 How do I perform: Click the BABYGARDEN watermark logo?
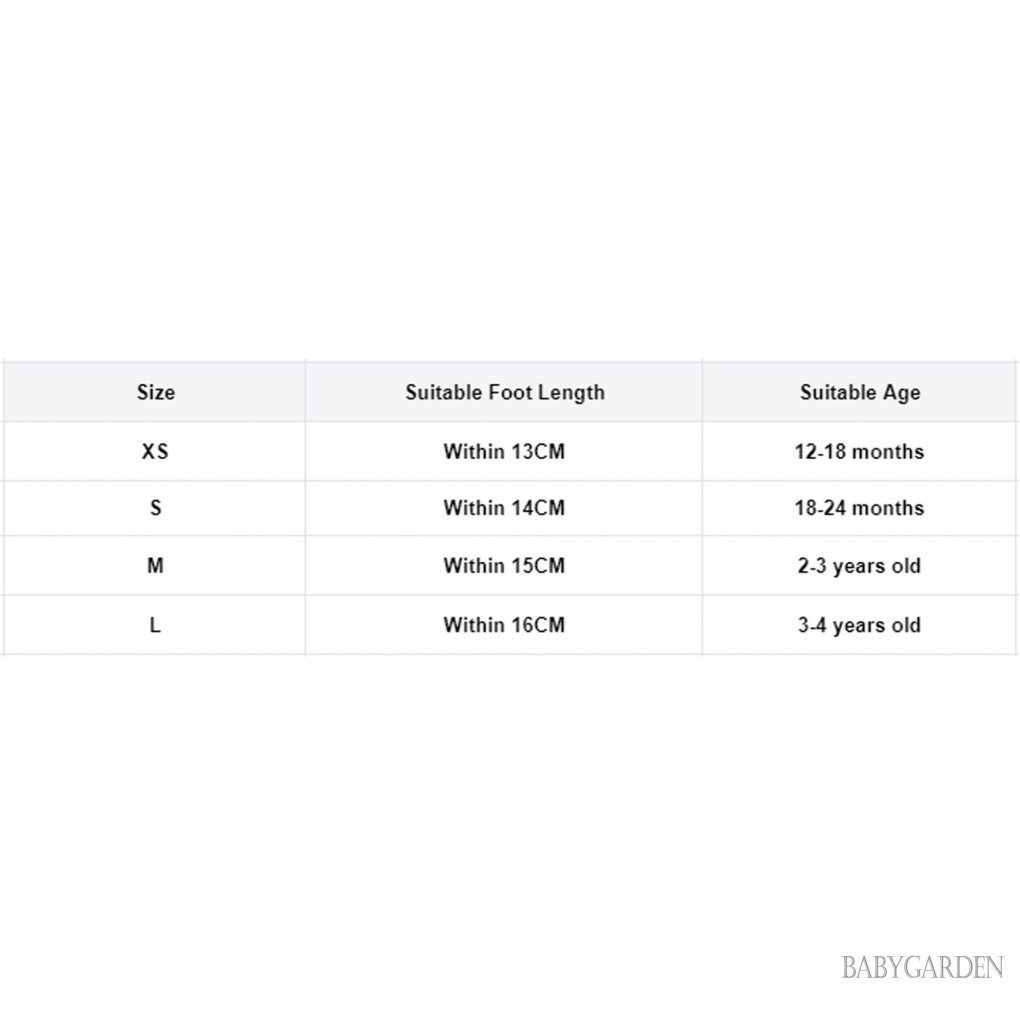922,967
